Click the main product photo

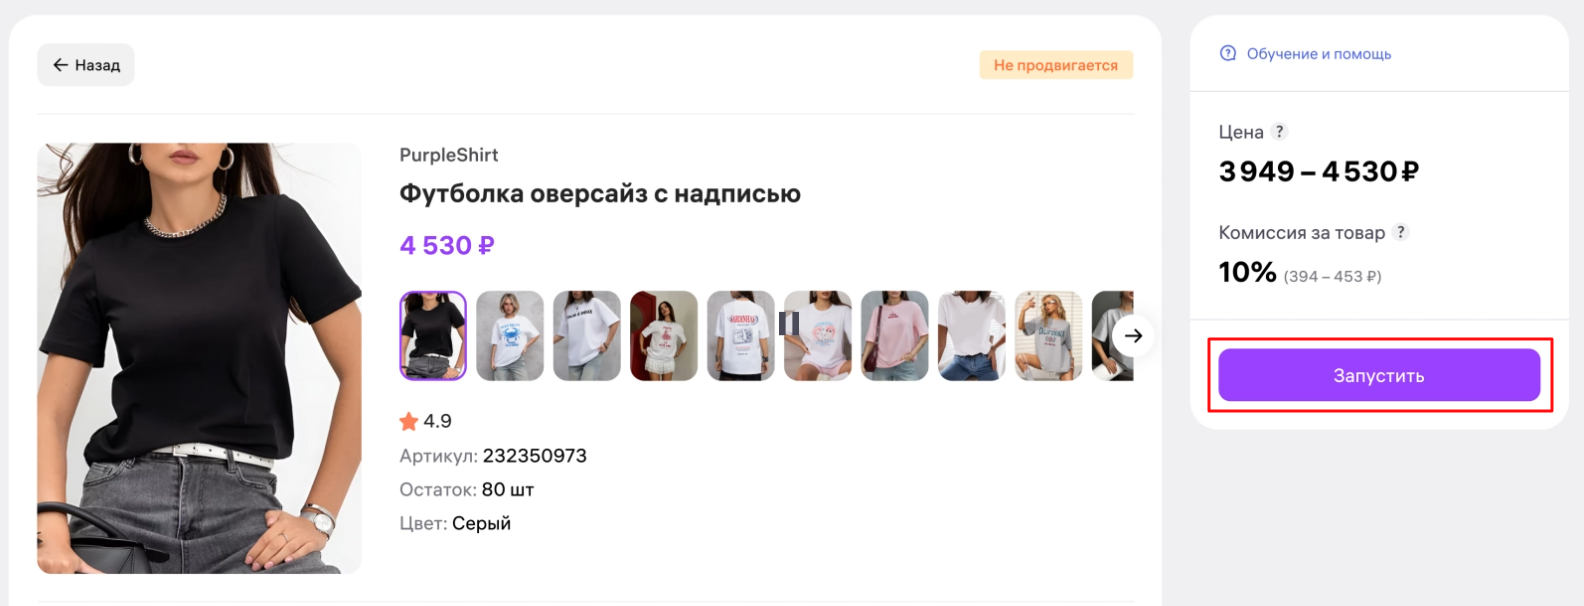point(199,358)
